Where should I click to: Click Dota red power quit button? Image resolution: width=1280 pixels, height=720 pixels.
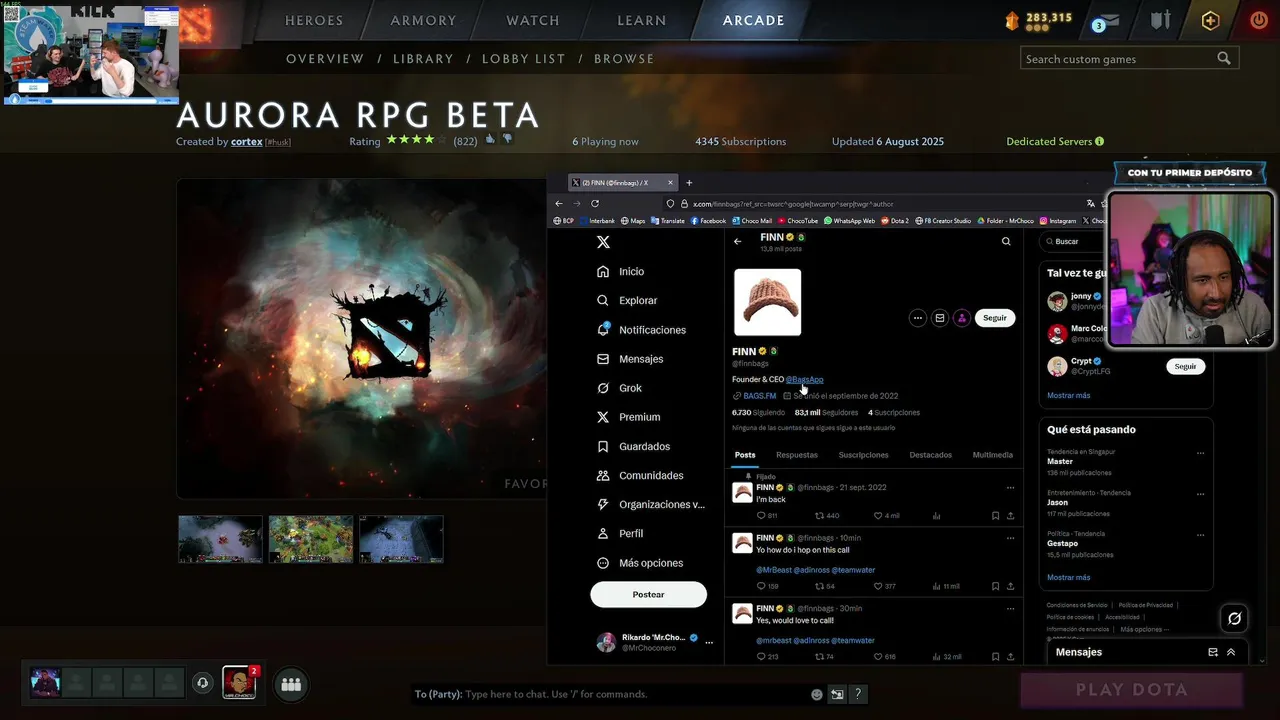coord(1259,20)
